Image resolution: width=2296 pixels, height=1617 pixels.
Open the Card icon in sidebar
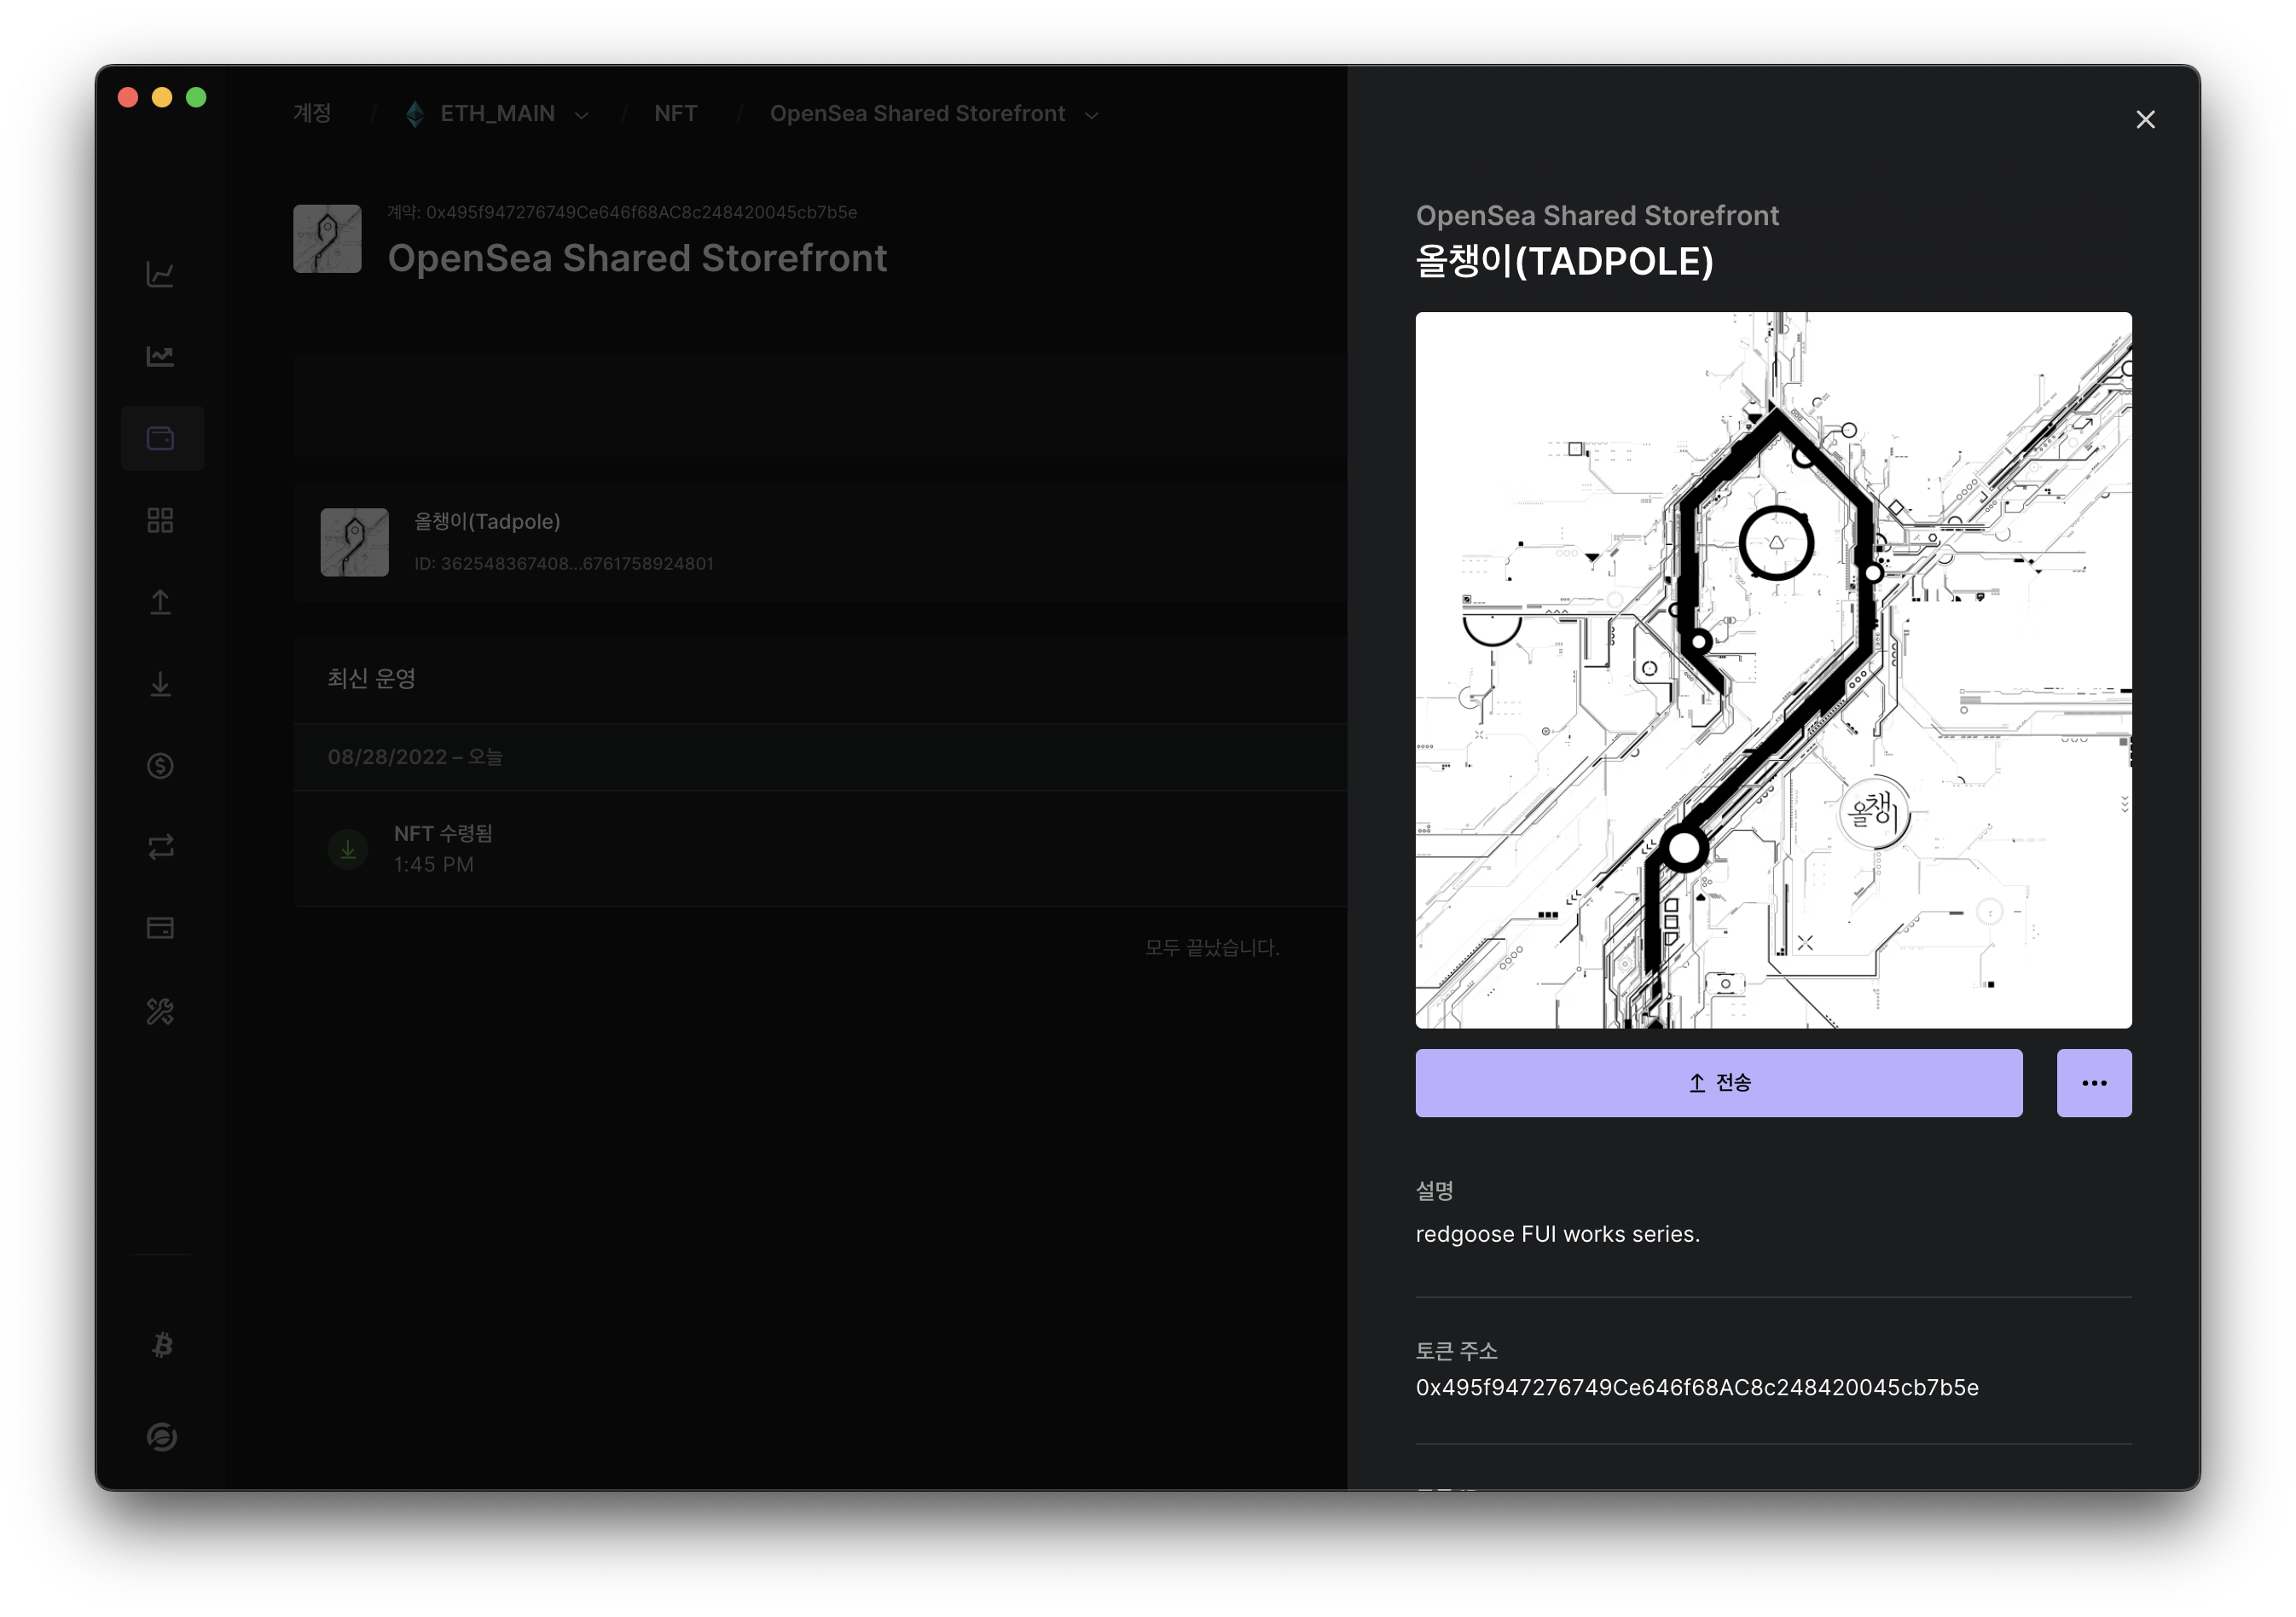click(x=161, y=929)
